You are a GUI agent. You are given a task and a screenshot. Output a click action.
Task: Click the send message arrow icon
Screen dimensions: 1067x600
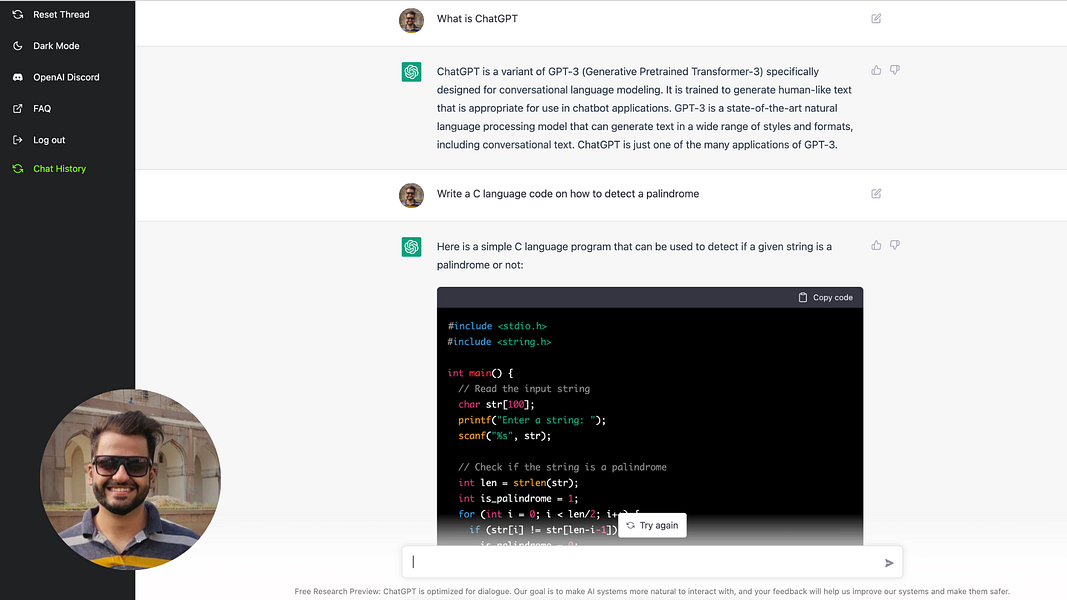(889, 563)
